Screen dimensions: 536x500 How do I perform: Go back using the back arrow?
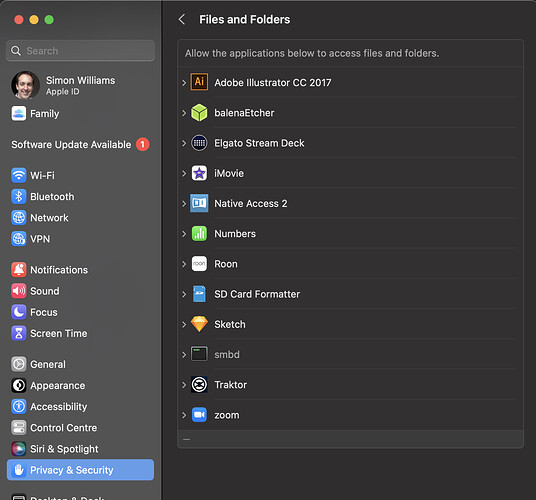(182, 19)
